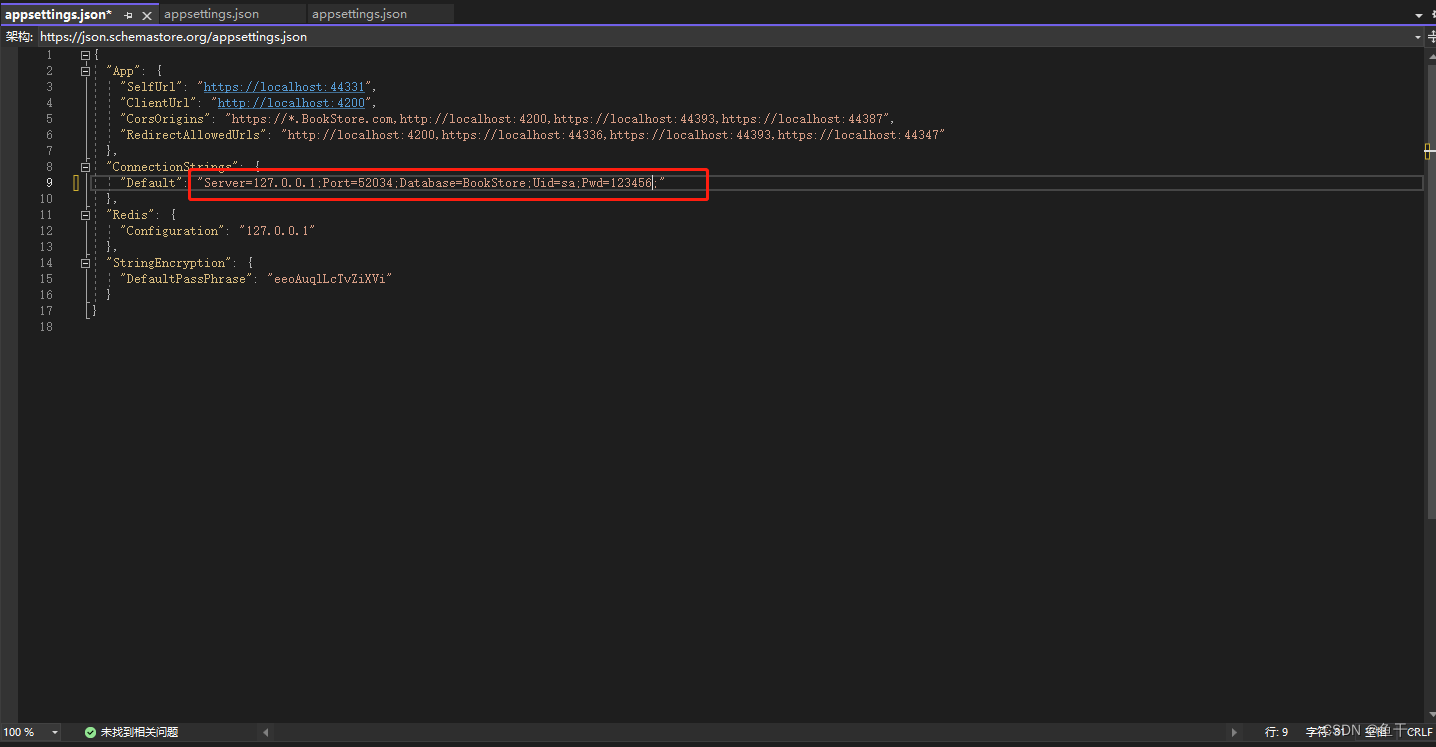
Task: Open the 100 % zoom level dropdown
Action: [x=53, y=732]
